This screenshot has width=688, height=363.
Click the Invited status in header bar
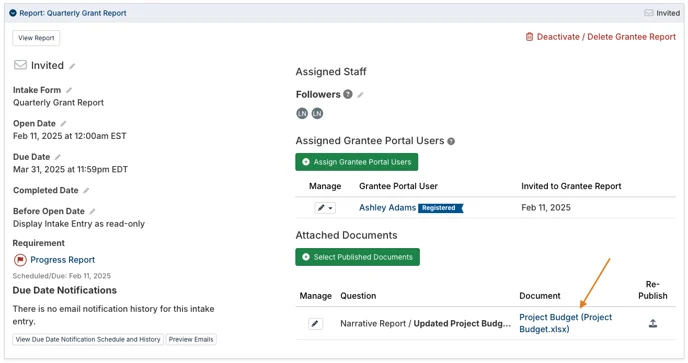(662, 13)
